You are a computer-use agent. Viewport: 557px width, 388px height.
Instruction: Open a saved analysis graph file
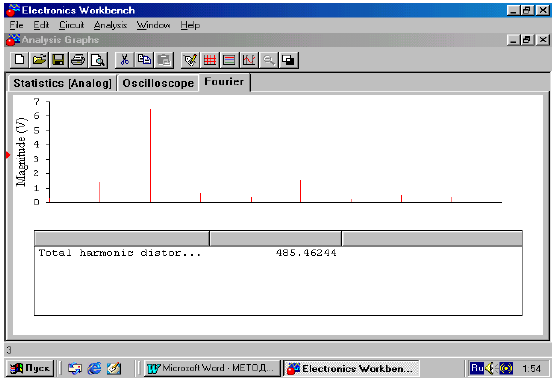(39, 60)
